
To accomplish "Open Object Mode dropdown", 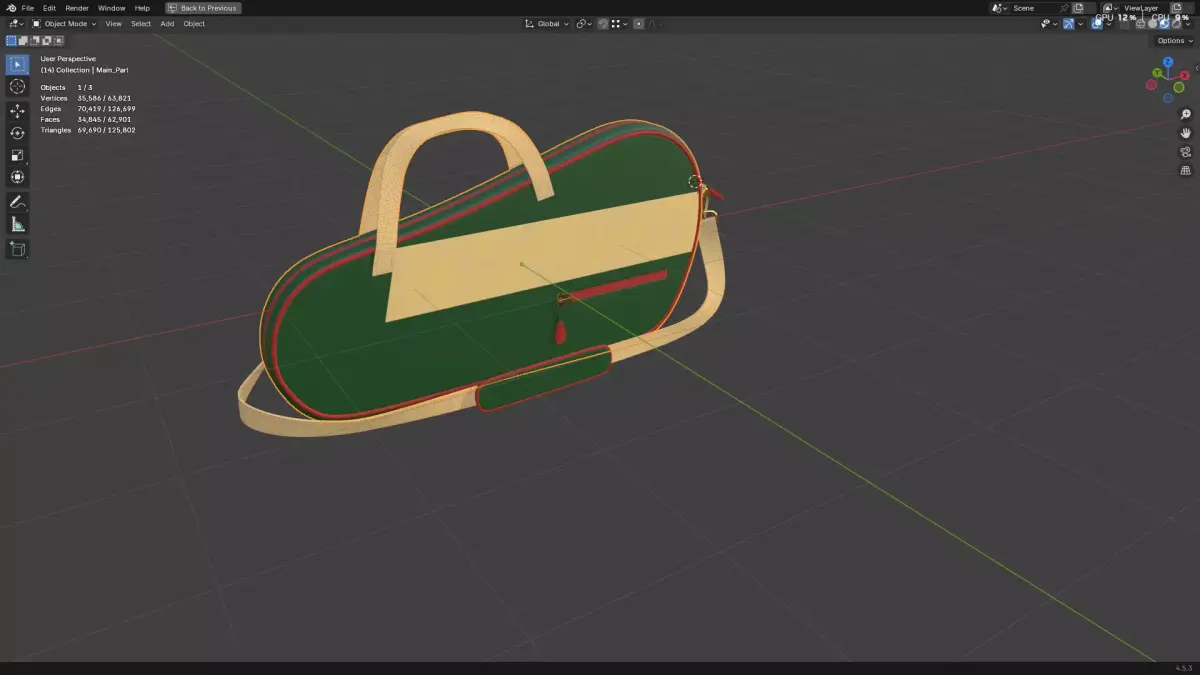I will [64, 24].
